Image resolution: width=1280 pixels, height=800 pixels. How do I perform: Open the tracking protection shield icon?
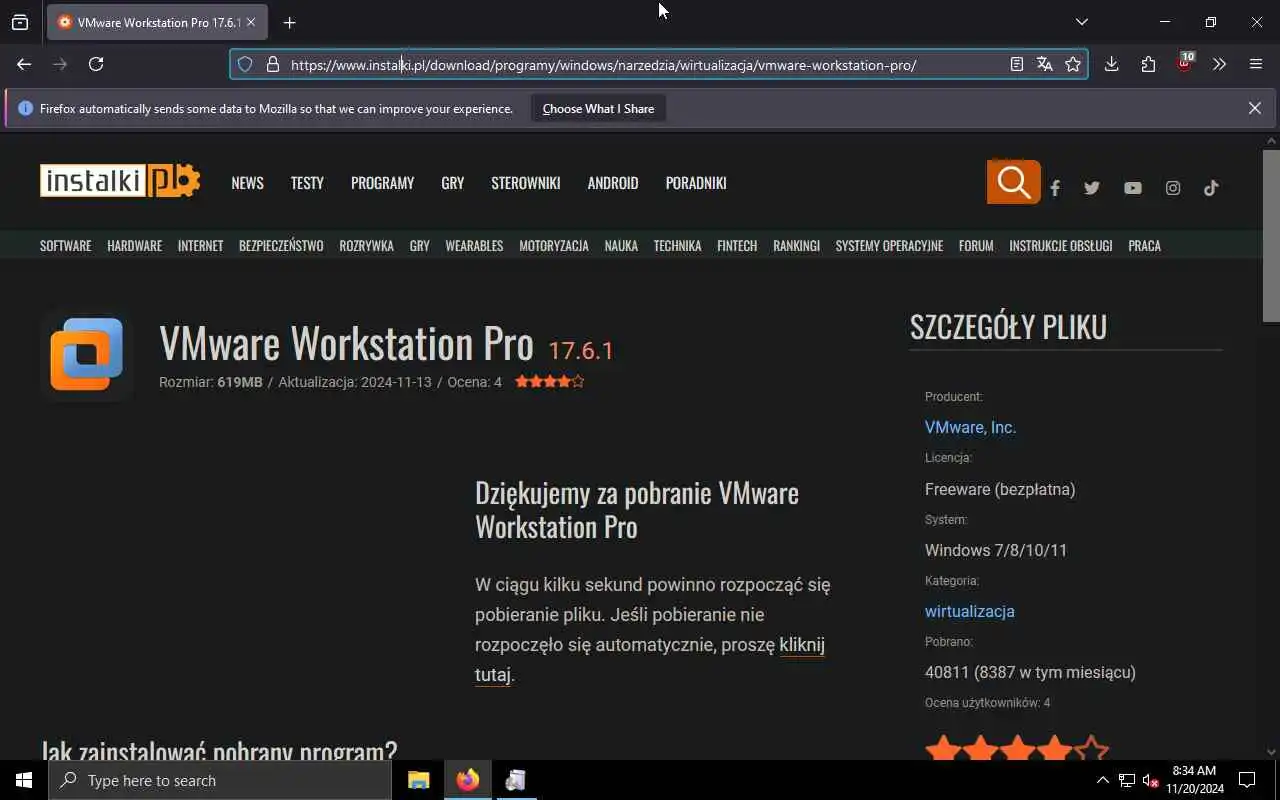tap(245, 65)
